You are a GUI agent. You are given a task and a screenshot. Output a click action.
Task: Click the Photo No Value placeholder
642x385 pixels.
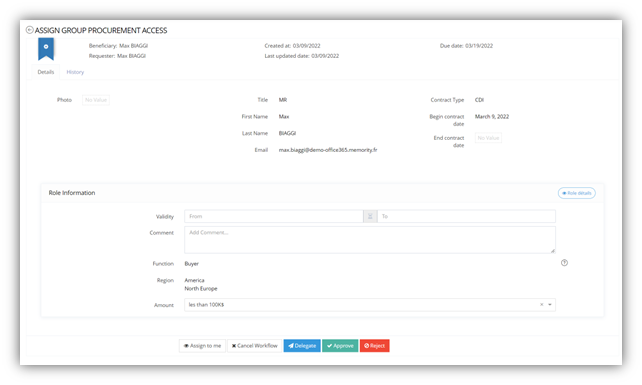coord(96,100)
